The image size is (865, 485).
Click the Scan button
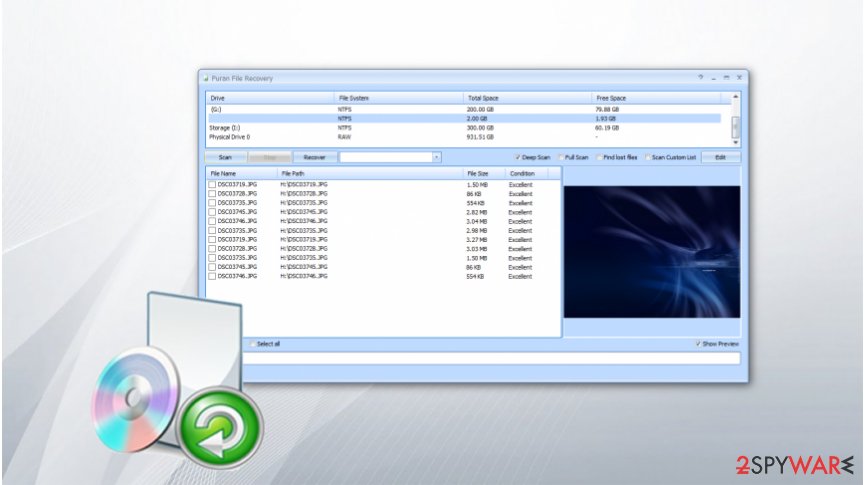pos(225,157)
